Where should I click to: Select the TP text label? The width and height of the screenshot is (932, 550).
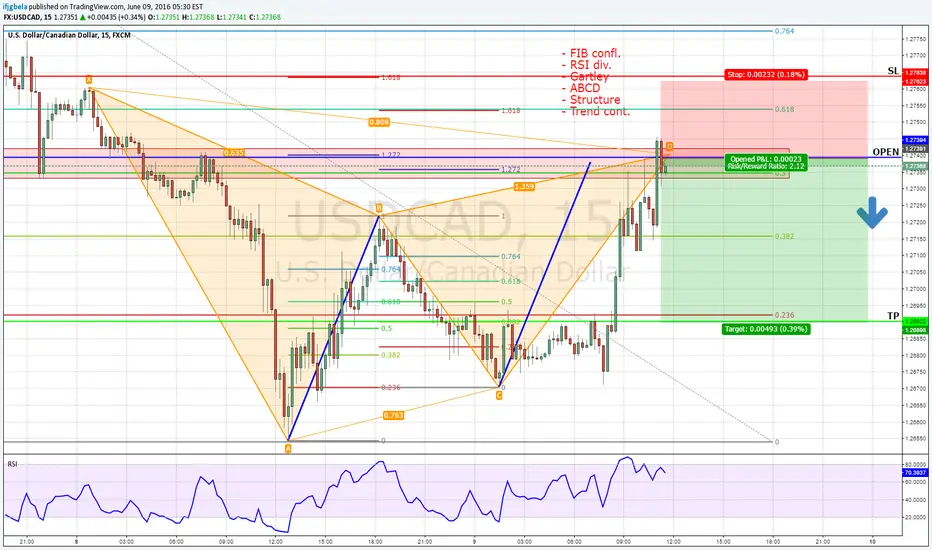pos(893,316)
